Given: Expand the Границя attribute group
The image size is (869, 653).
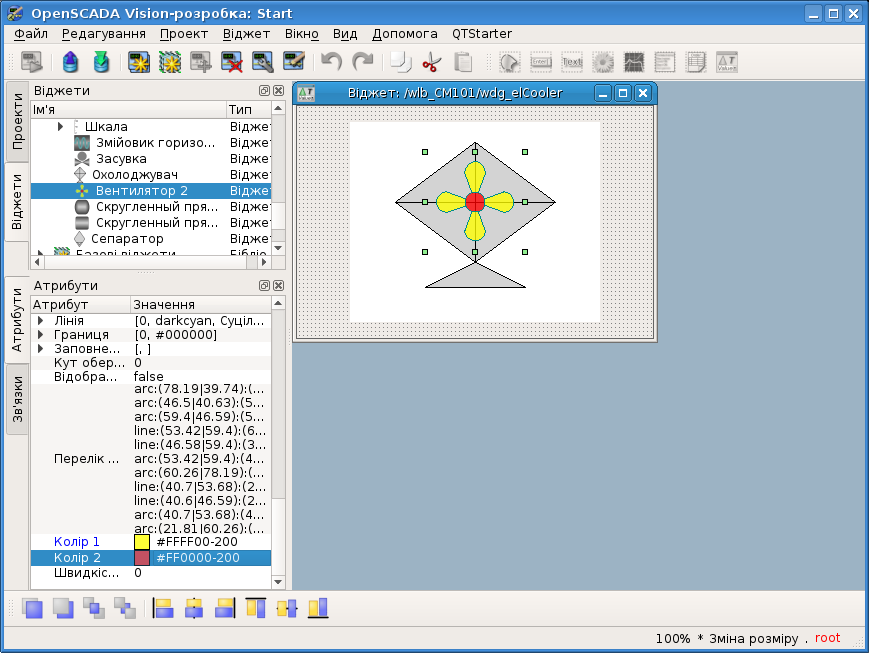Looking at the screenshot, I should (41, 335).
